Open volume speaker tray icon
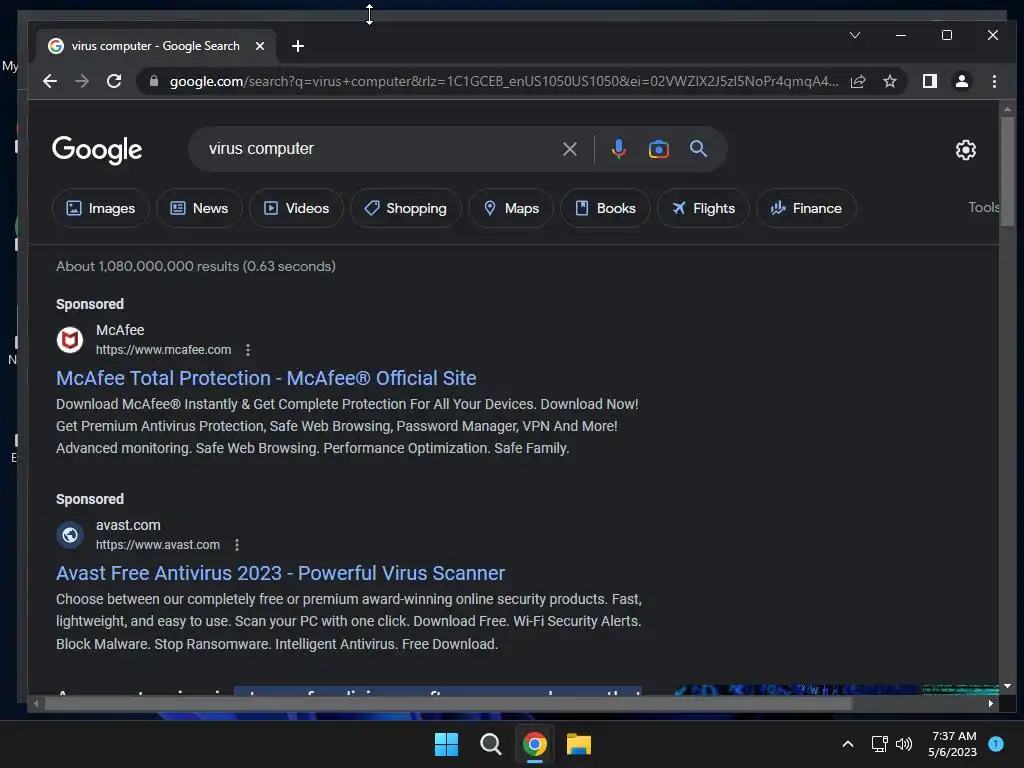The width and height of the screenshot is (1024, 768). tap(904, 743)
